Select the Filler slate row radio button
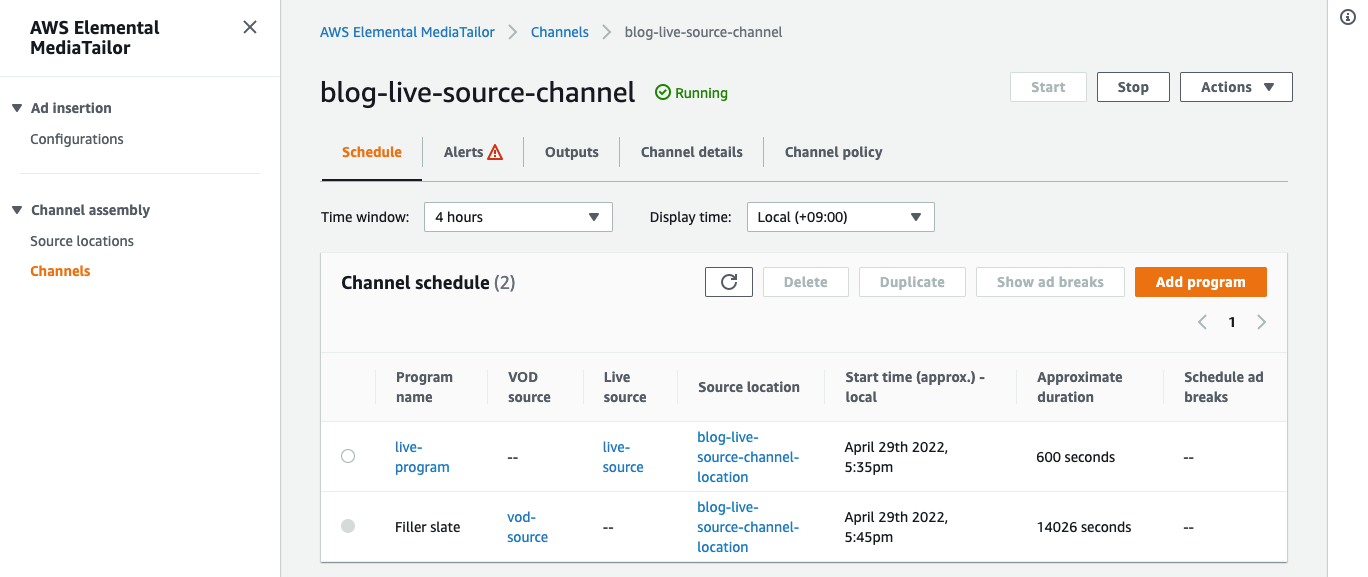1368x577 pixels. pos(348,526)
